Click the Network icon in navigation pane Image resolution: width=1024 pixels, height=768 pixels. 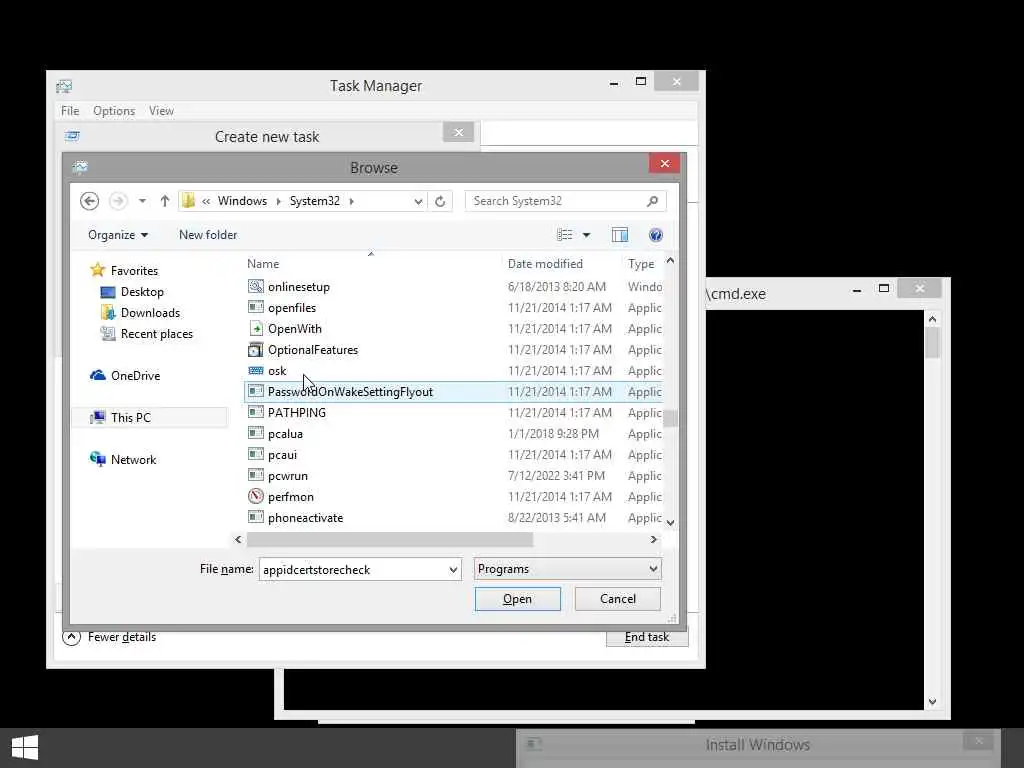point(97,459)
